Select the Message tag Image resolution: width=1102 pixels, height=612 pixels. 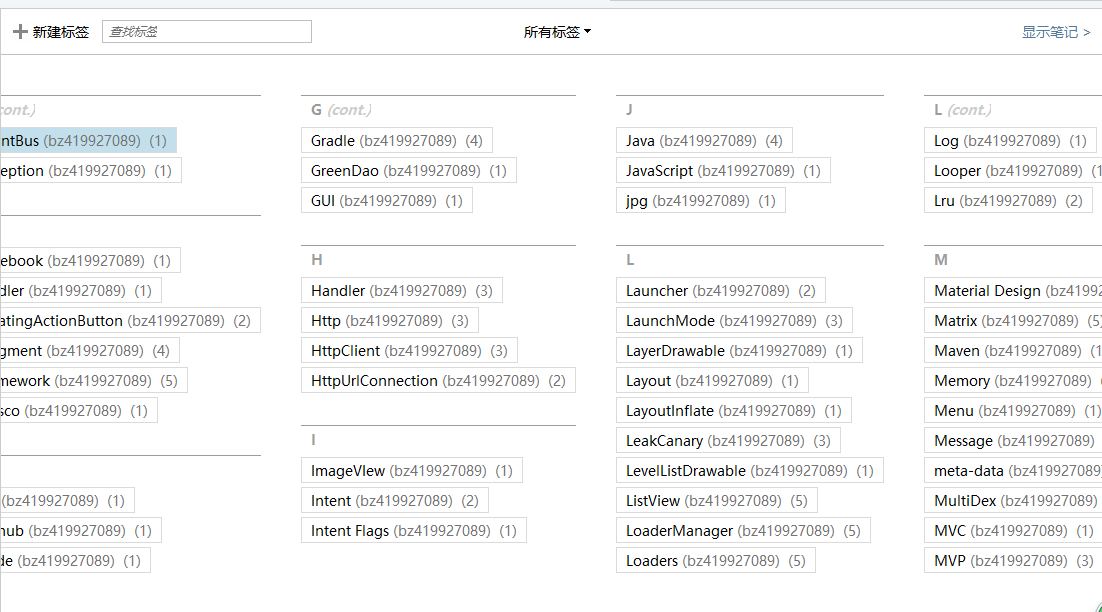1013,441
